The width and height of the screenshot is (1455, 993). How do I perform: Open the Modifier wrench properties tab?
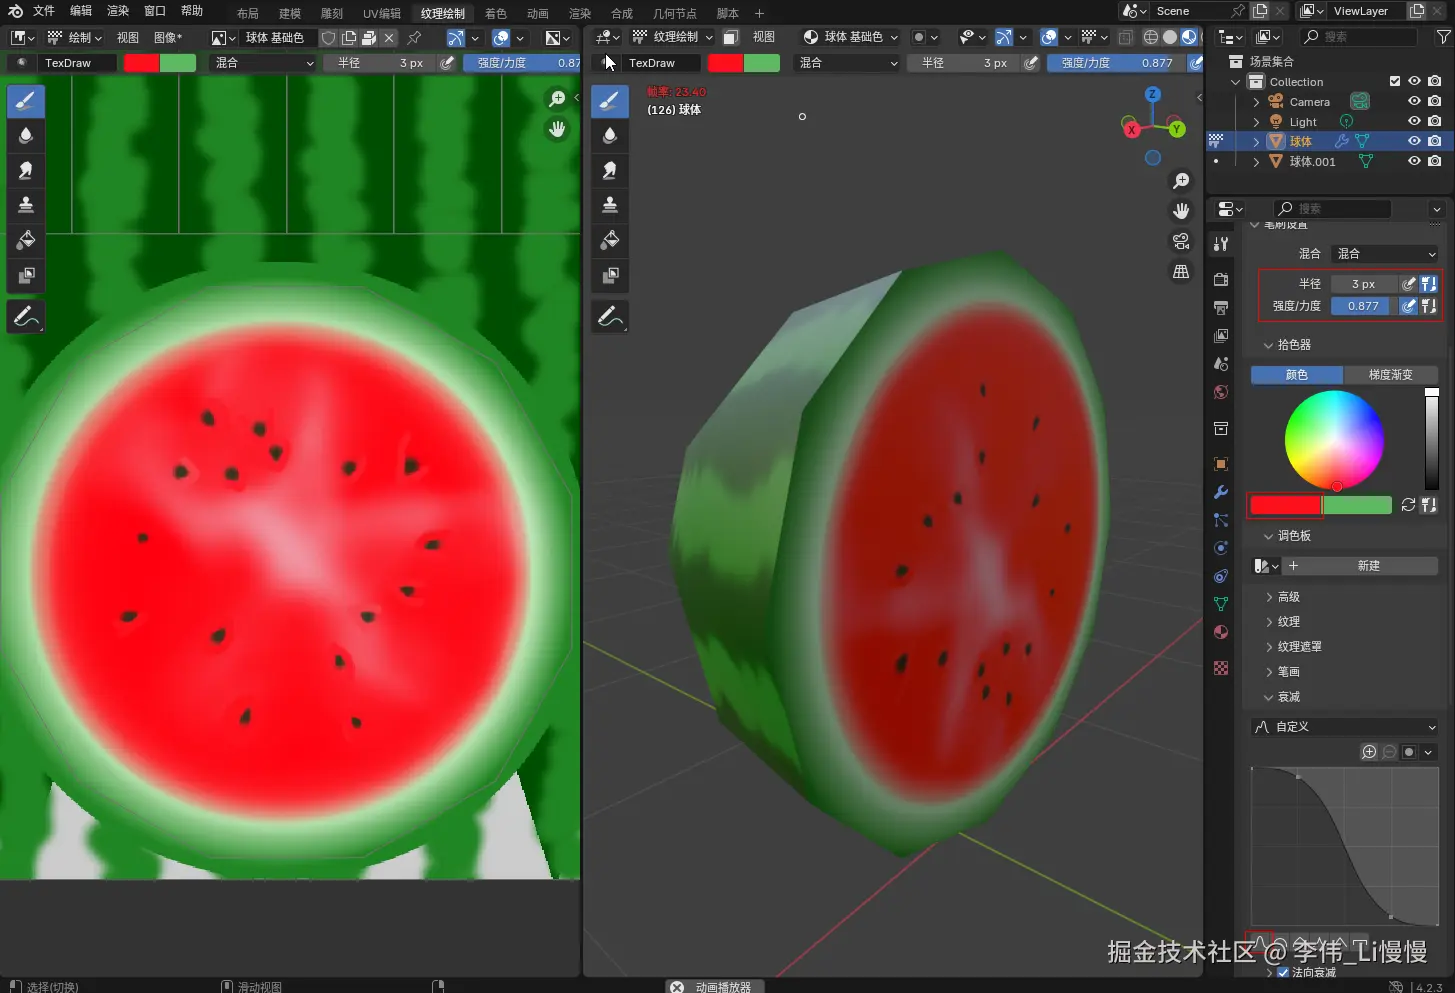[x=1221, y=492]
